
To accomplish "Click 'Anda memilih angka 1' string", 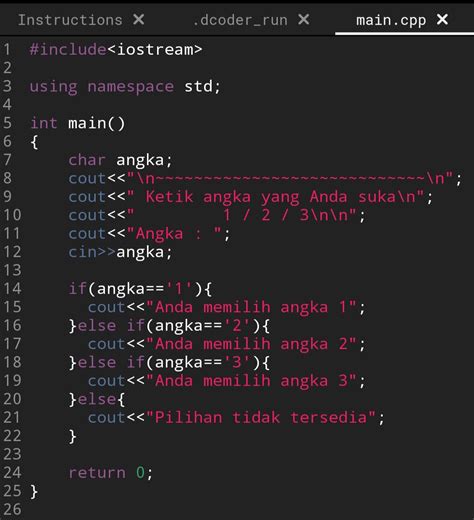I will pyautogui.click(x=251, y=307).
